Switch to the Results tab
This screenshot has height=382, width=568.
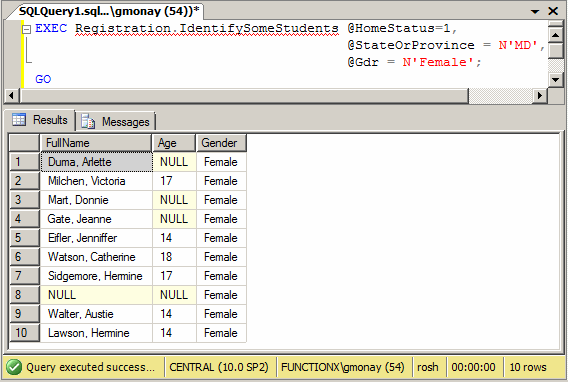39,120
